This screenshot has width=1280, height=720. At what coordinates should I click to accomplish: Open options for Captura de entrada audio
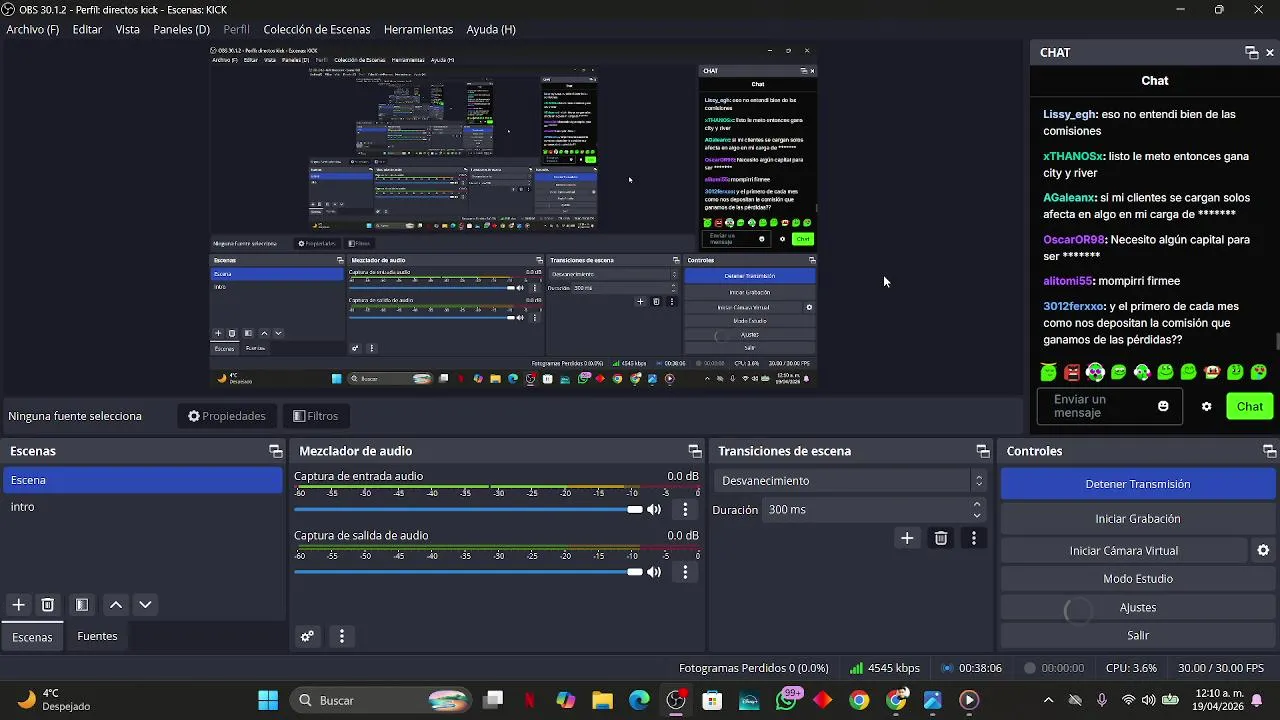[685, 510]
